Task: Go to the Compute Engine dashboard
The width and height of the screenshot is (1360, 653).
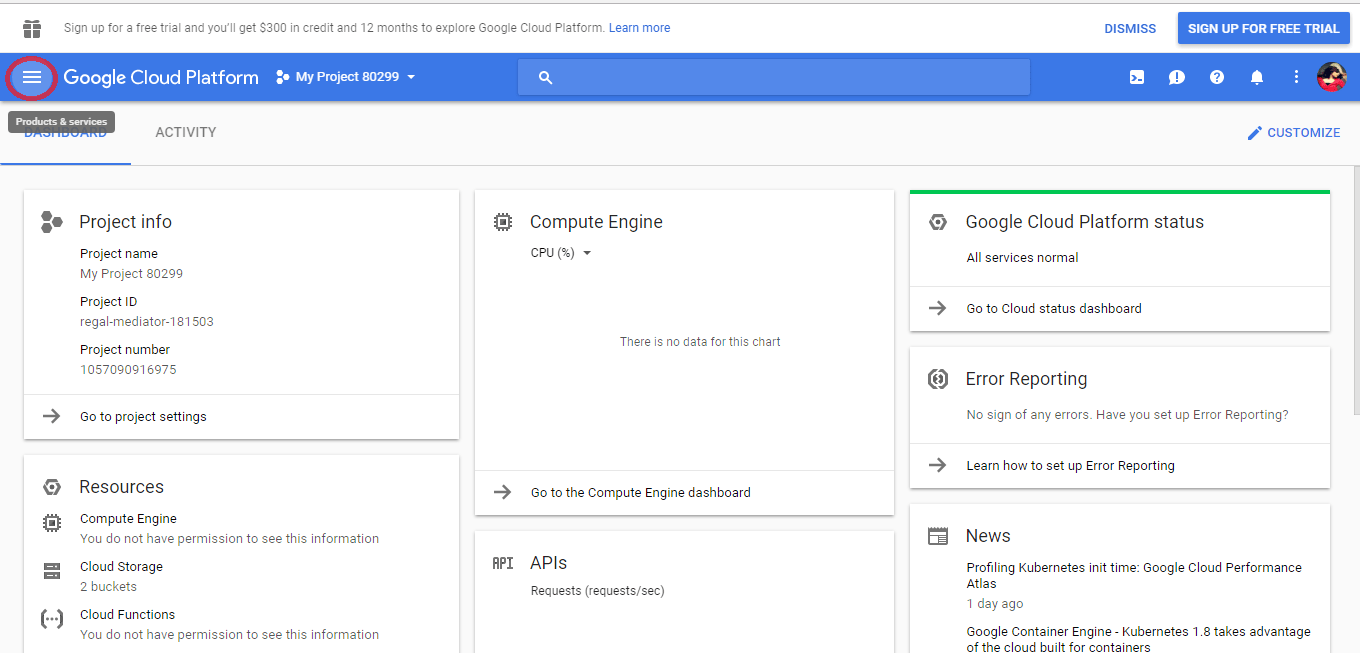Action: point(641,493)
